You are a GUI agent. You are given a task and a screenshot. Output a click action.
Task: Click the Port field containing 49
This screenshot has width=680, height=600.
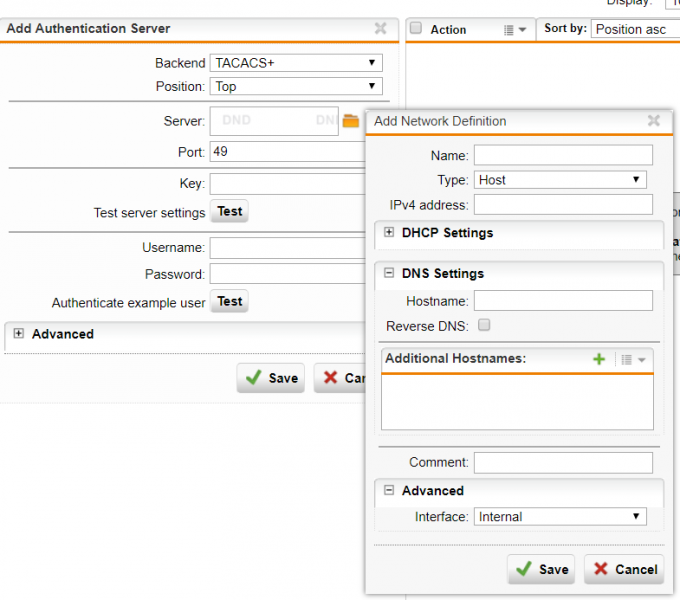pyautogui.click(x=288, y=152)
